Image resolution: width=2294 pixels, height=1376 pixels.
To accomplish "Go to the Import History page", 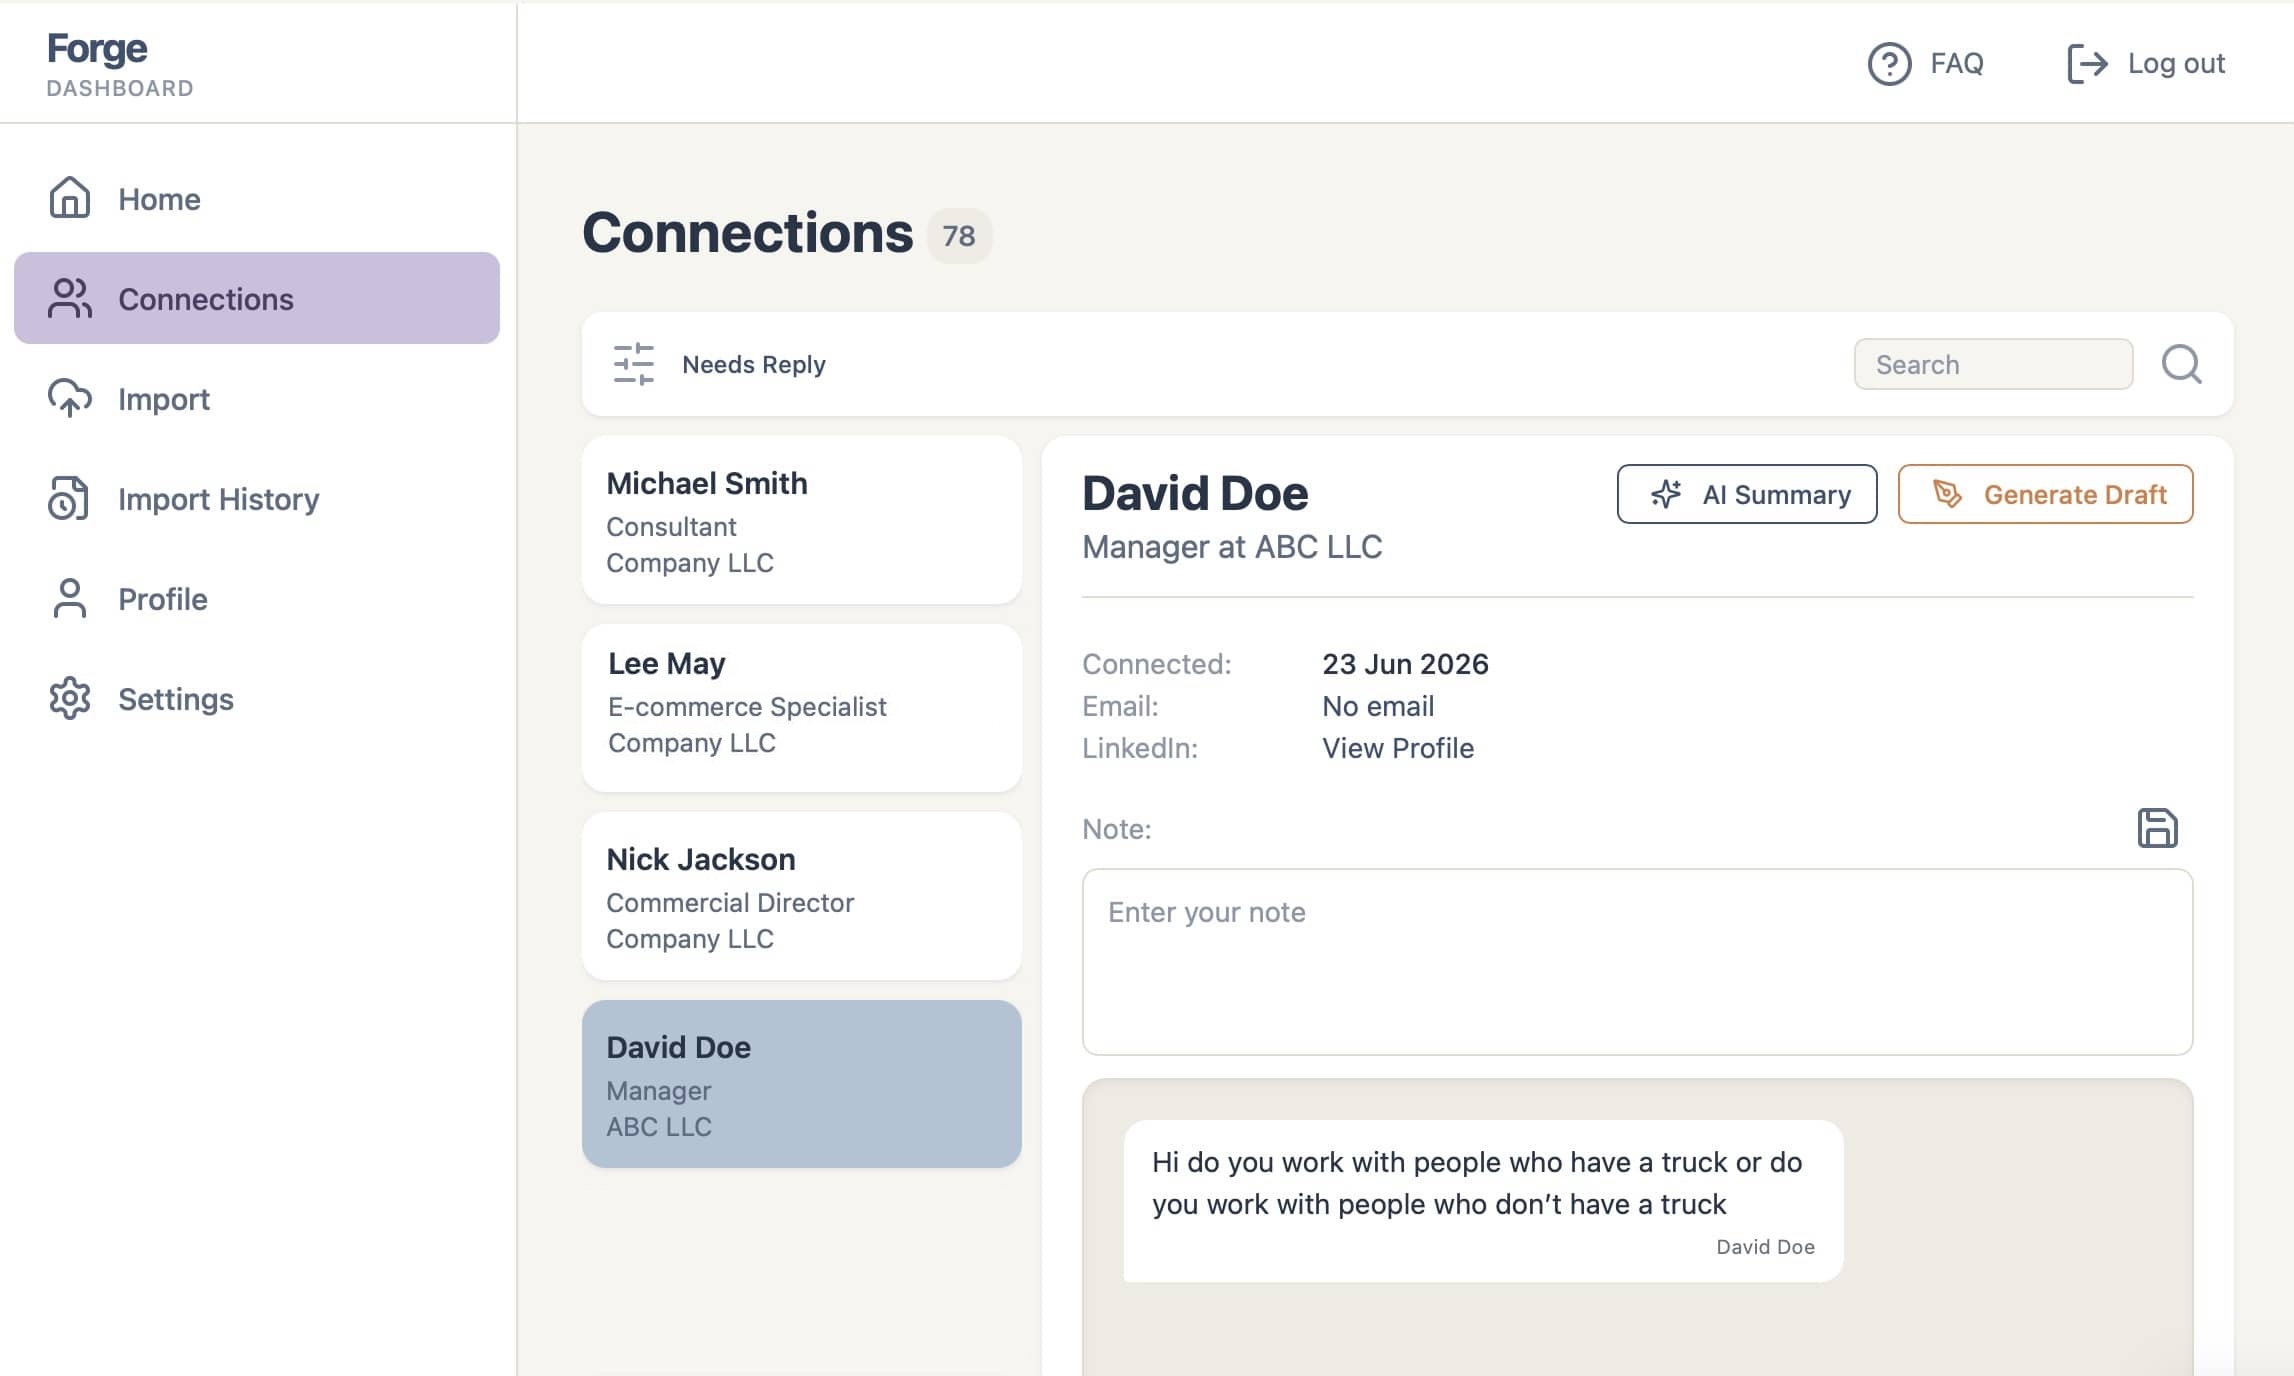I will 218,498.
